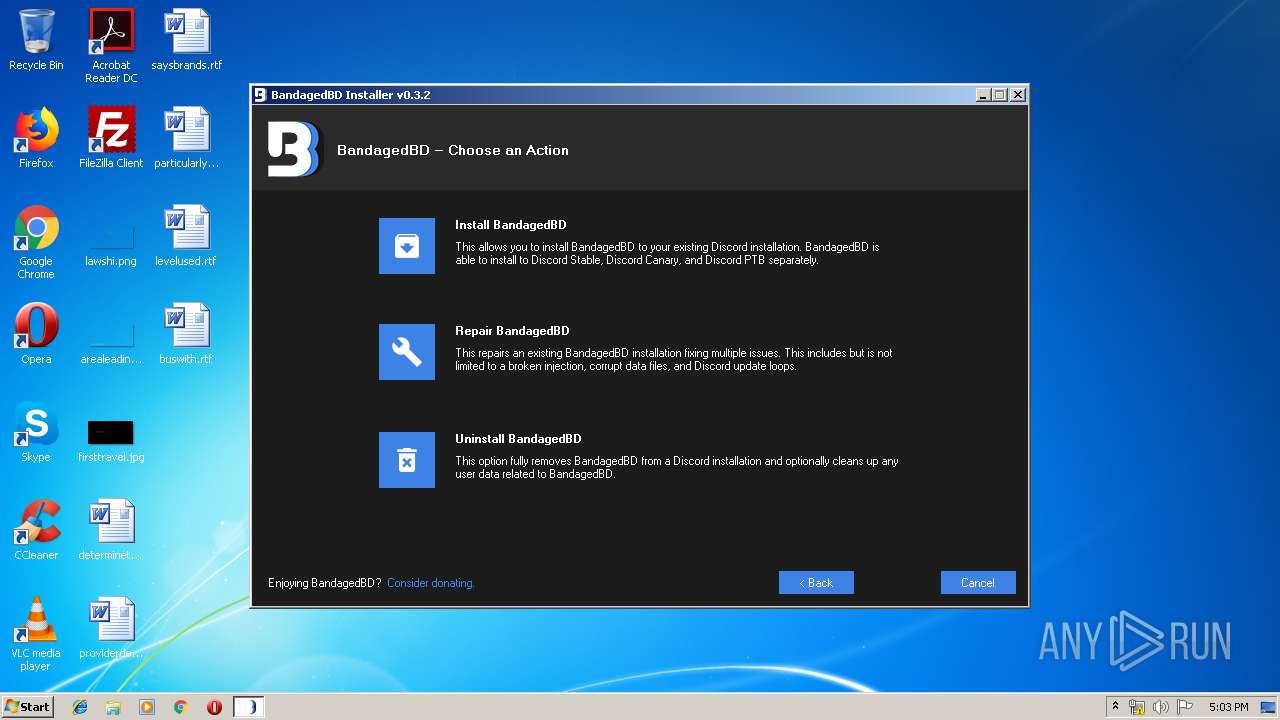
Task: Launch Skype from the desktop
Action: tap(36, 432)
